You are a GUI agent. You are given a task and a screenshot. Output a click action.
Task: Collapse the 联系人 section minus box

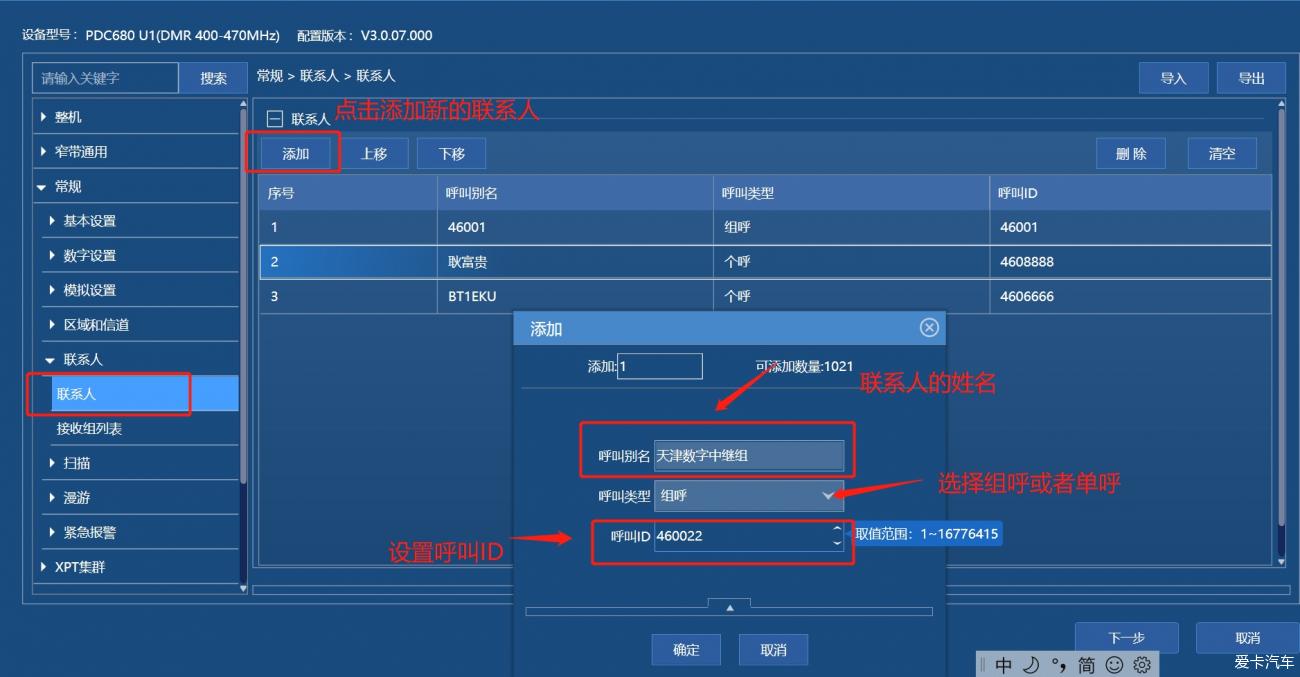[275, 119]
